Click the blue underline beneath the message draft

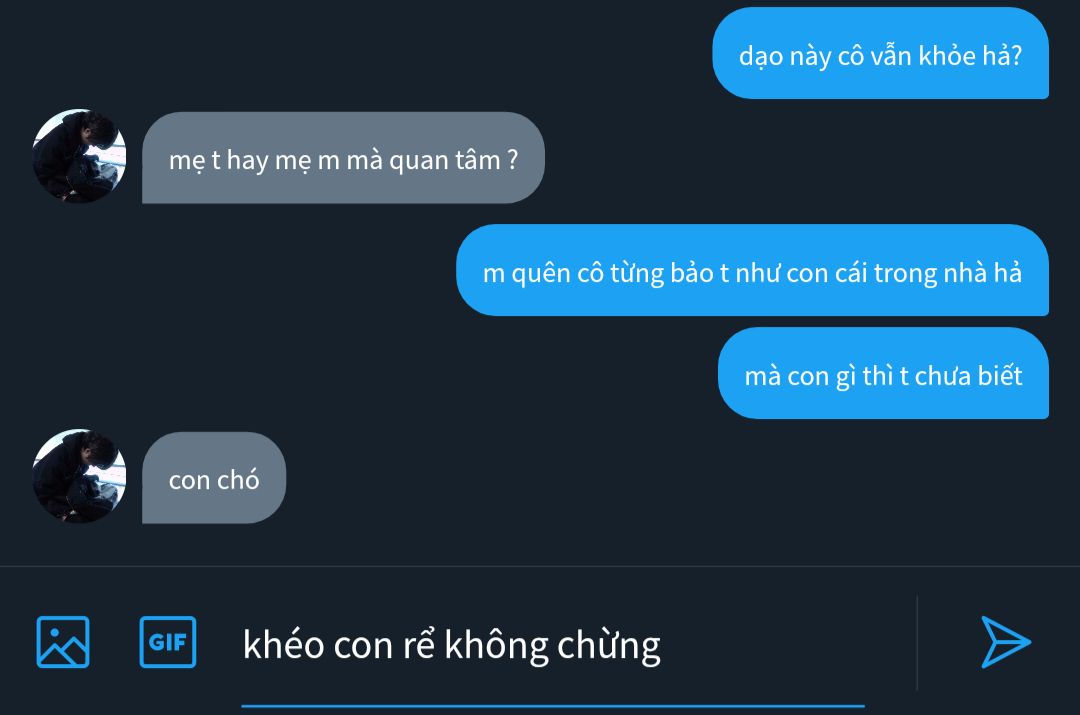click(x=552, y=705)
